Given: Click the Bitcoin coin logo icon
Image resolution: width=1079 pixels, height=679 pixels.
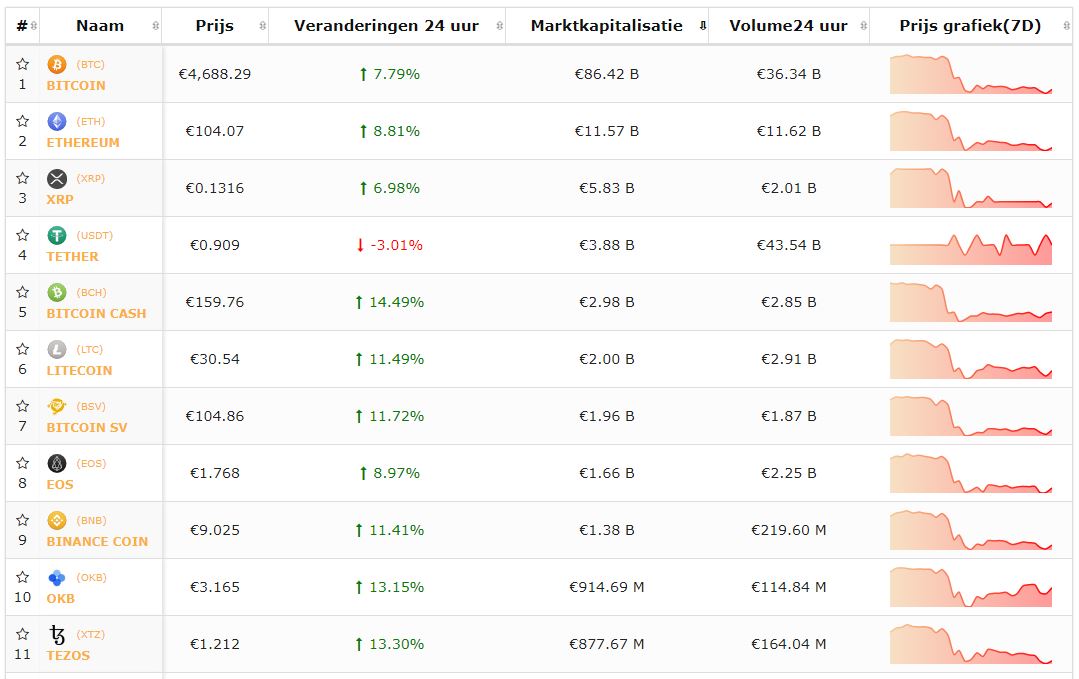Looking at the screenshot, I should click(57, 65).
